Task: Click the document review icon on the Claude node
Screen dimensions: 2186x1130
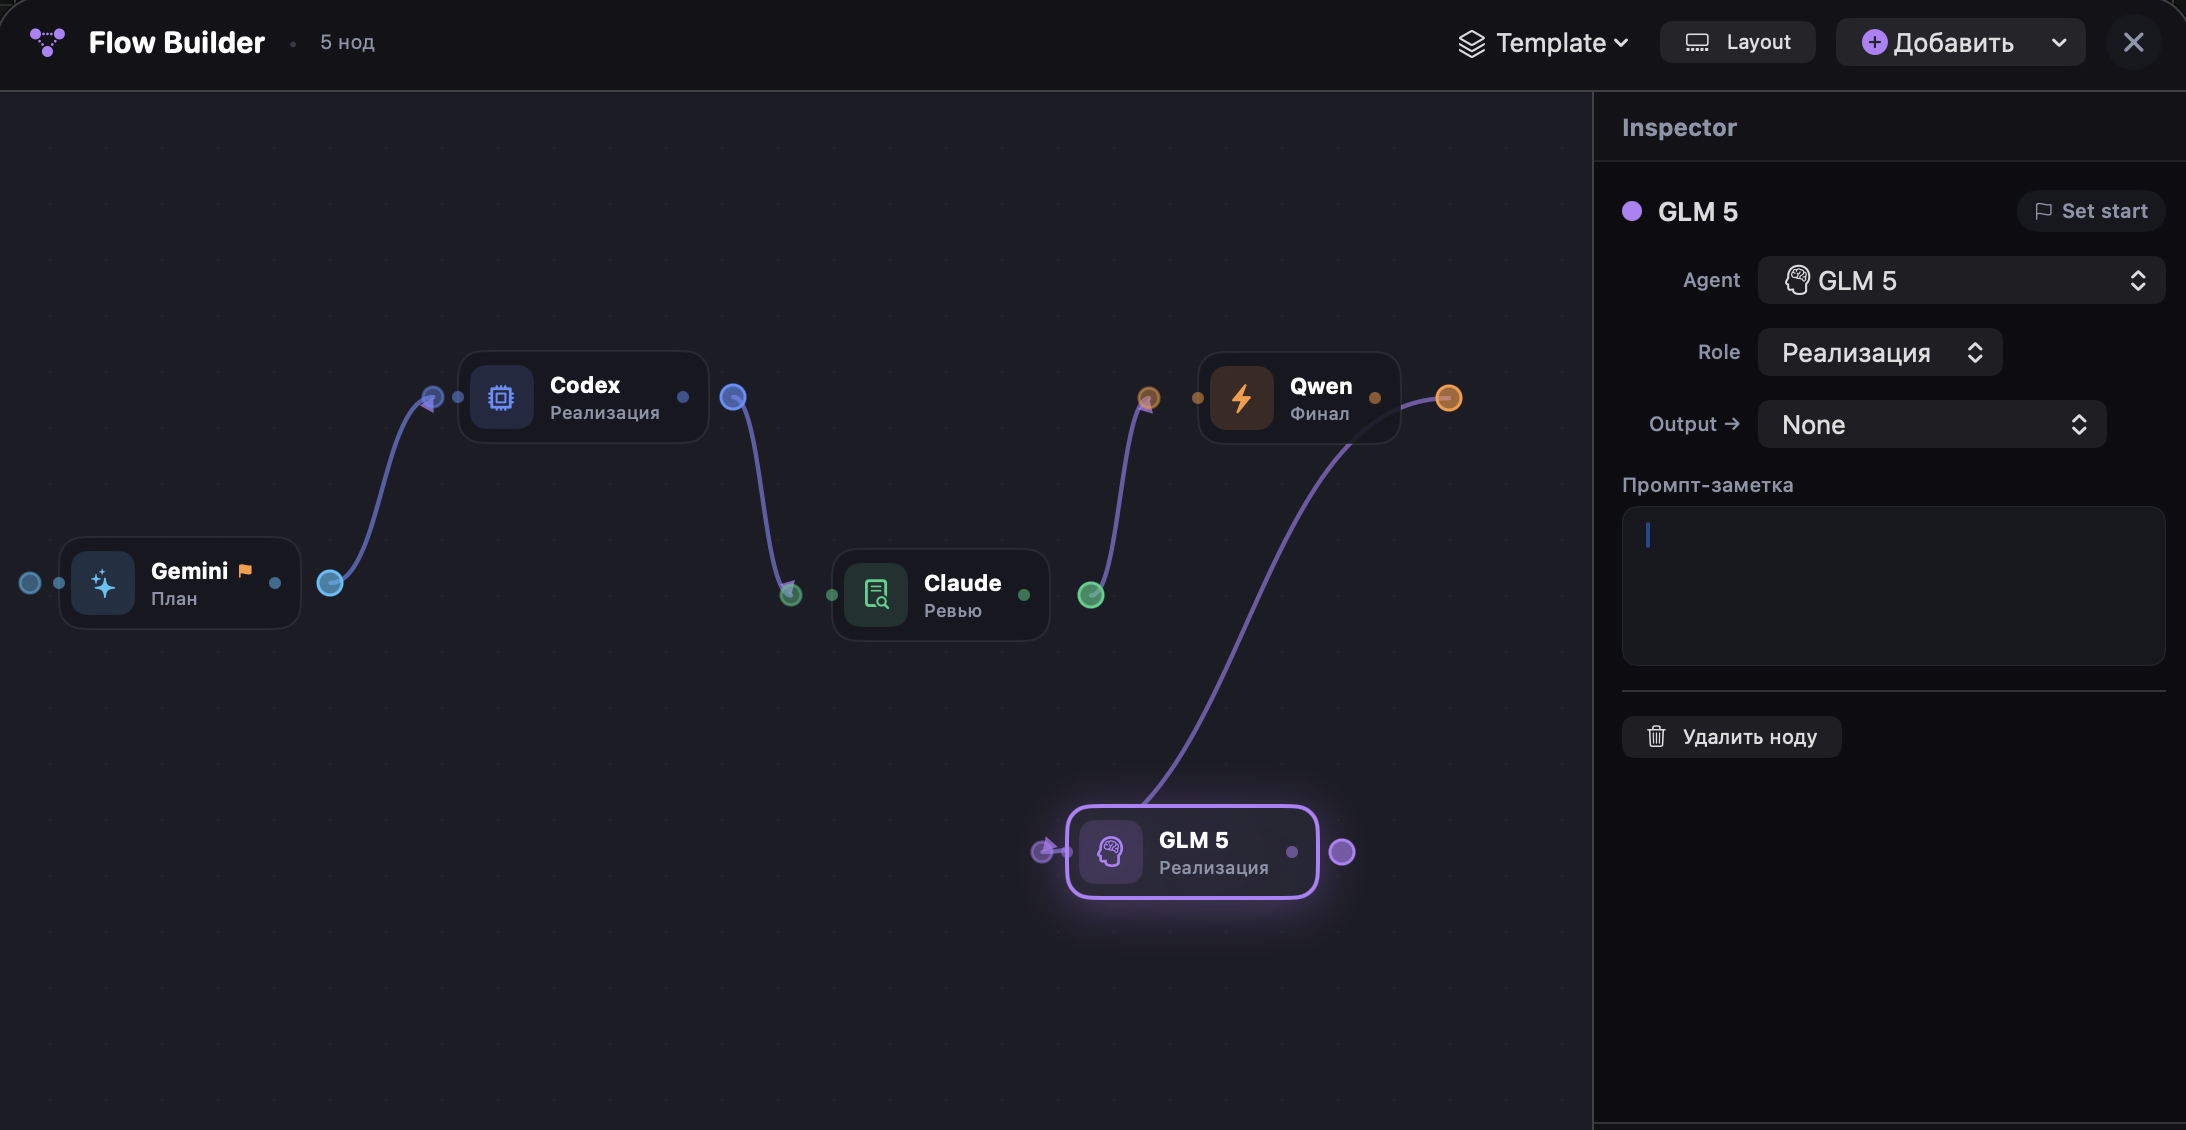Action: [x=875, y=594]
